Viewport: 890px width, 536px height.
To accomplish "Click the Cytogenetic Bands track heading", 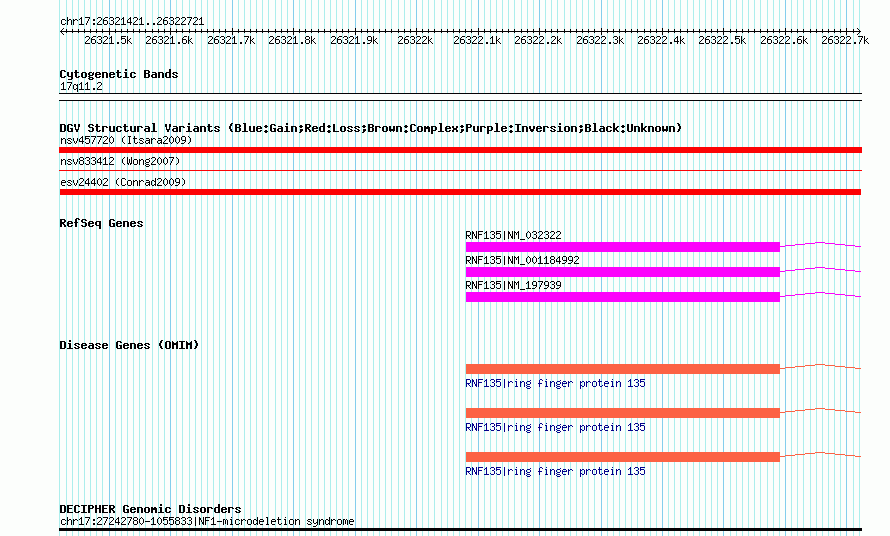I will point(119,74).
